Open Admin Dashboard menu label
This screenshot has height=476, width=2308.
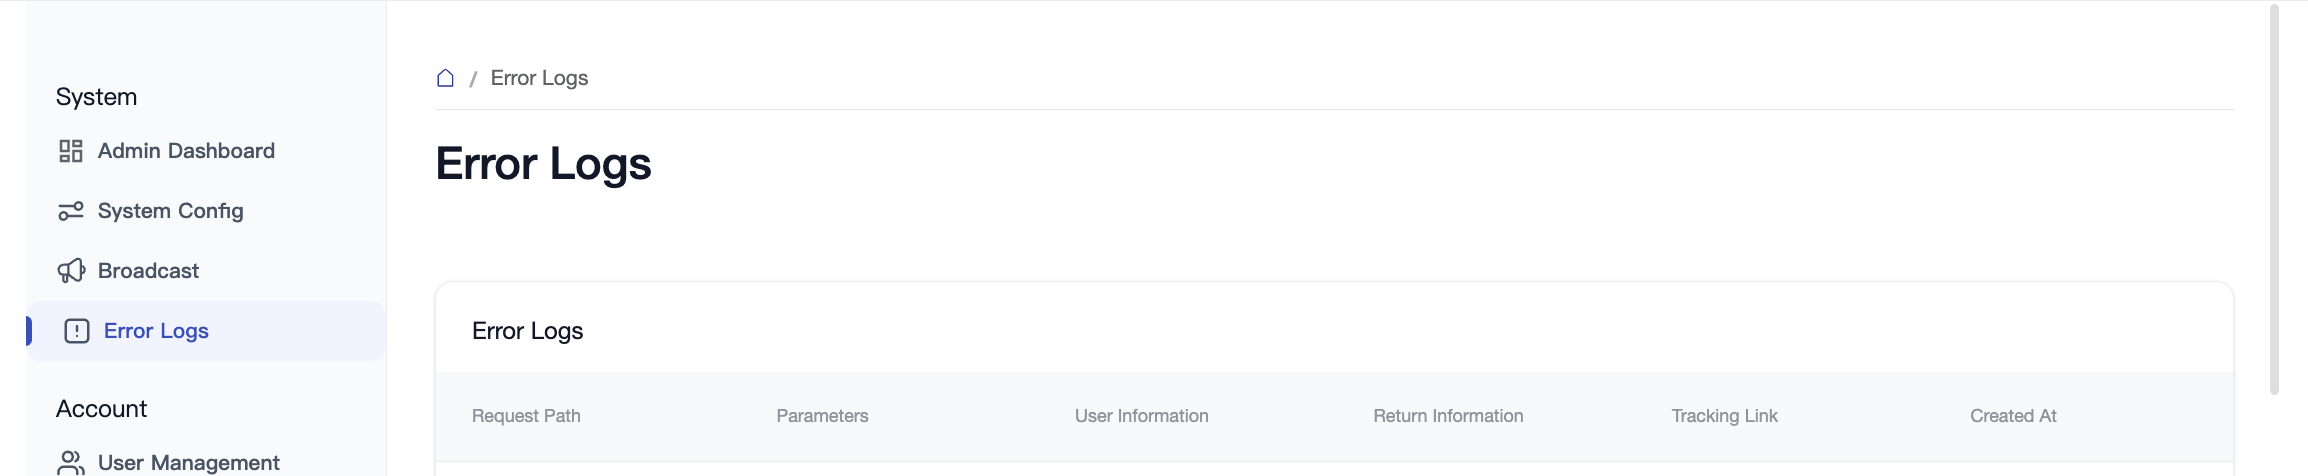[186, 151]
